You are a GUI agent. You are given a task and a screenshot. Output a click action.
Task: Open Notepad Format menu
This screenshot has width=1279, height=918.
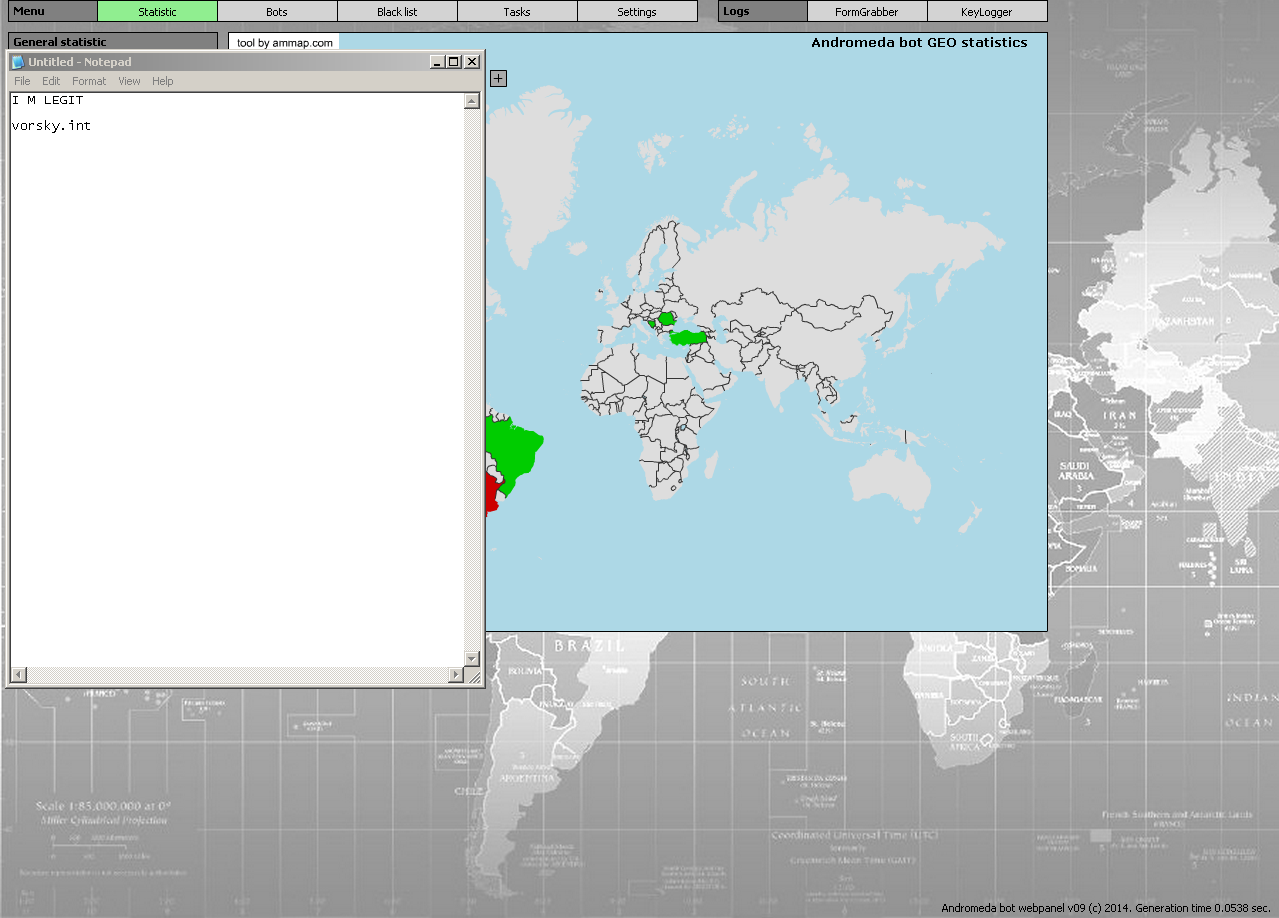[89, 81]
